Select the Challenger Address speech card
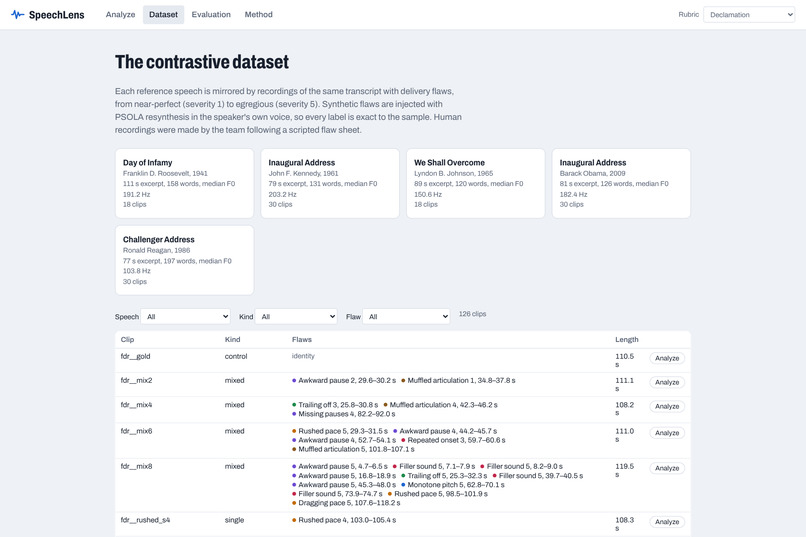The width and height of the screenshot is (806, 537). click(185, 261)
